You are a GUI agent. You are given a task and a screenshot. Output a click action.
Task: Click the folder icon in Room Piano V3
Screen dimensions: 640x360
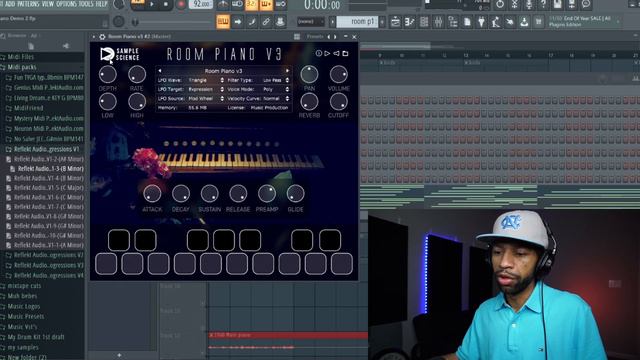345,53
